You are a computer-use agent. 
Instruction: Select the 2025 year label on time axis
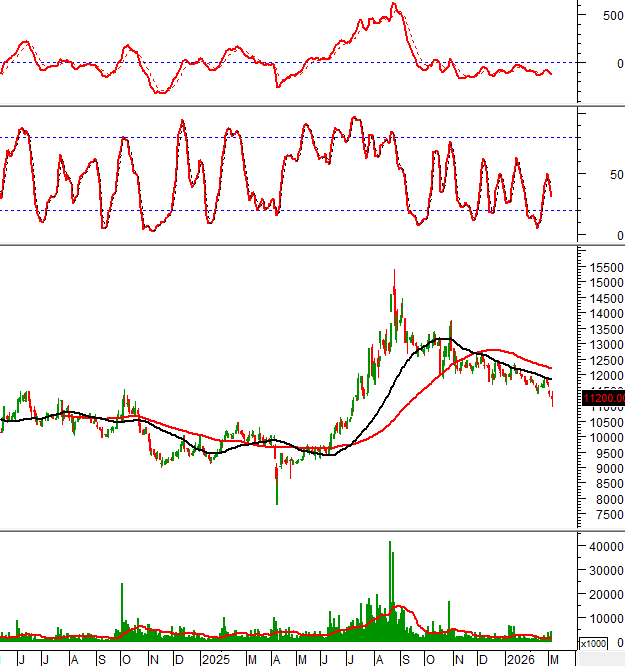(x=214, y=660)
